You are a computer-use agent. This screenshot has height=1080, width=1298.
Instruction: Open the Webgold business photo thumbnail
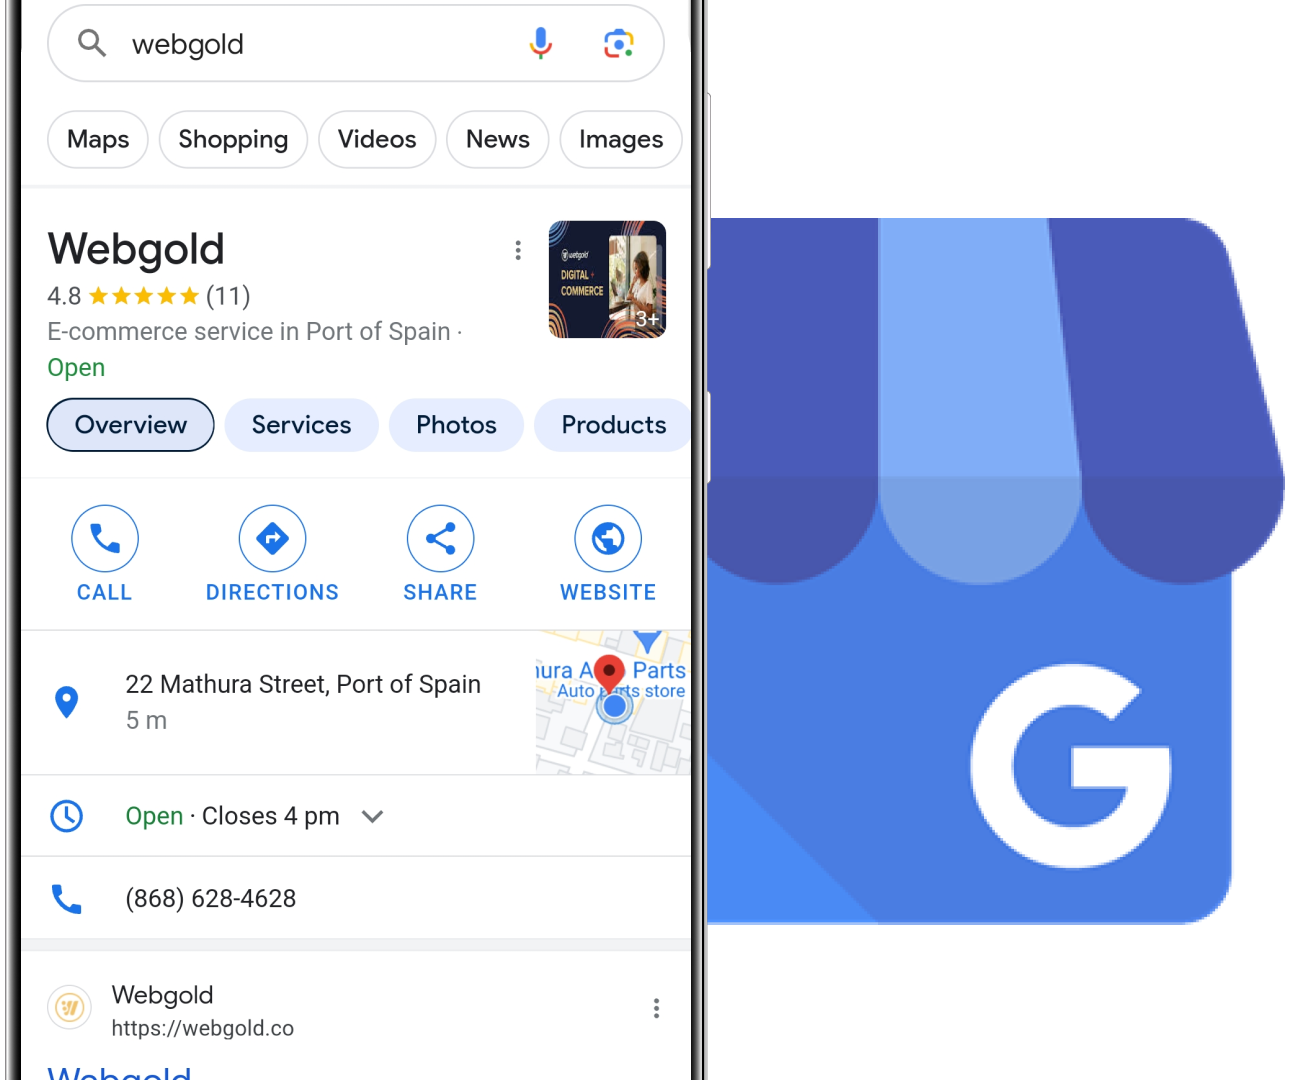[x=607, y=279]
